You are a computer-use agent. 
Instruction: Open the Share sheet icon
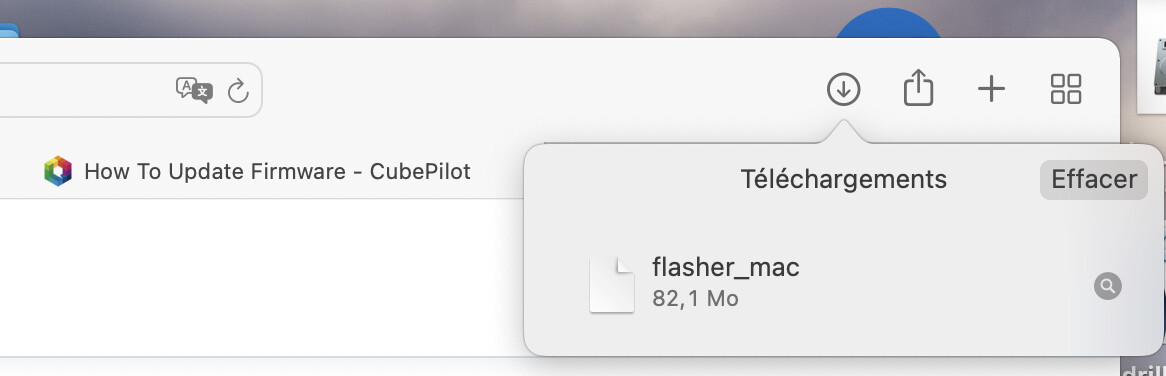918,88
